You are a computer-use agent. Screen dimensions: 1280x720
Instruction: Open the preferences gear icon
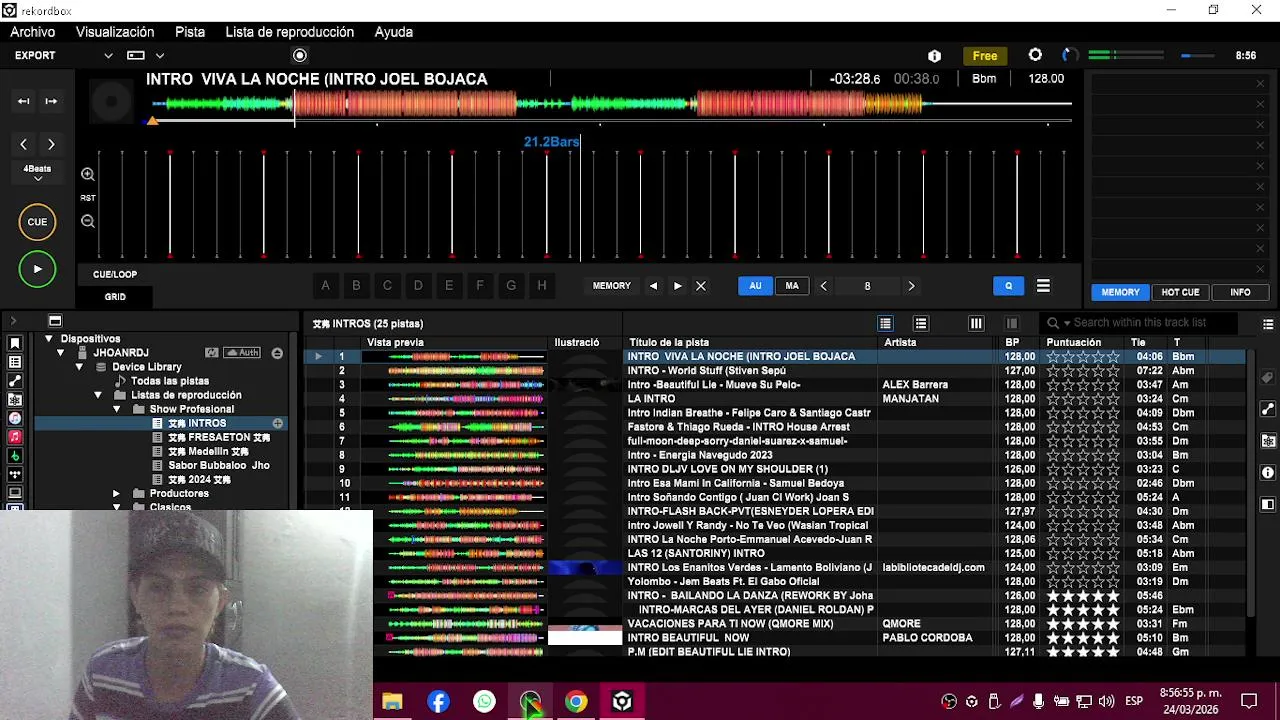(x=1035, y=55)
